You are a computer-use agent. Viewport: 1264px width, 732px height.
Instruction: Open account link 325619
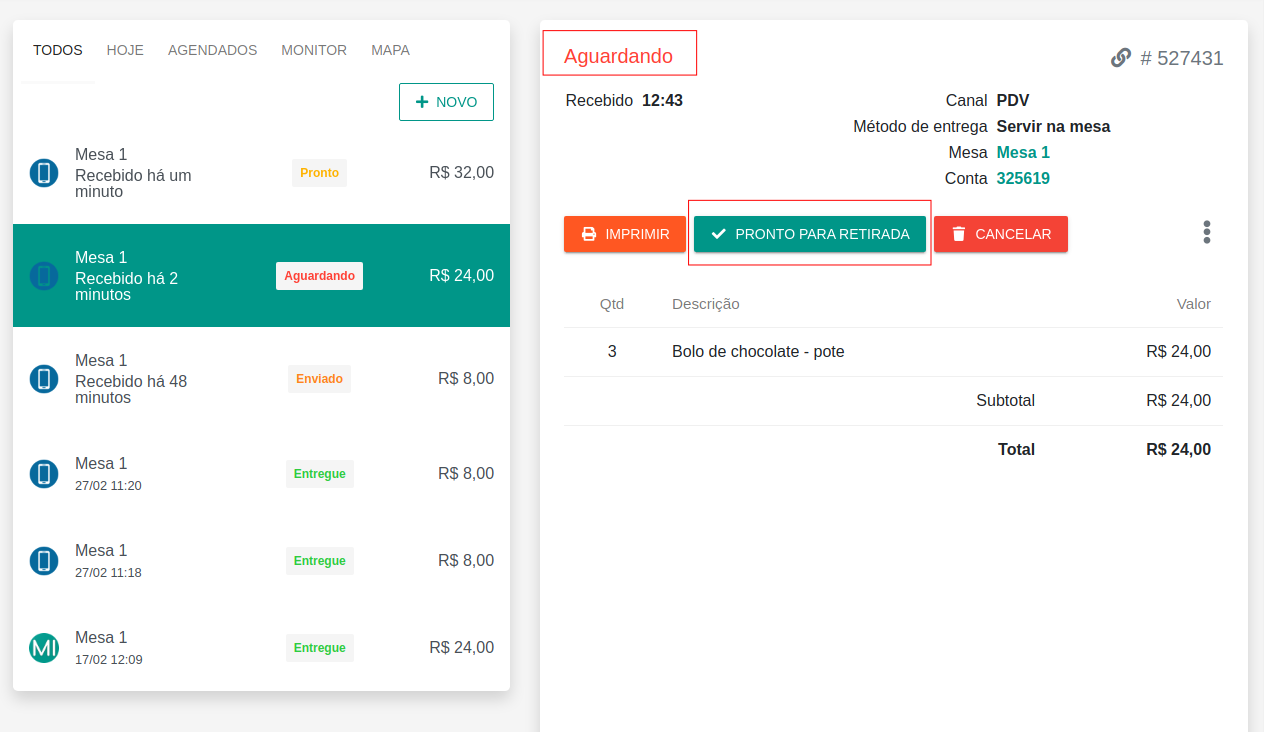pyautogui.click(x=1022, y=179)
